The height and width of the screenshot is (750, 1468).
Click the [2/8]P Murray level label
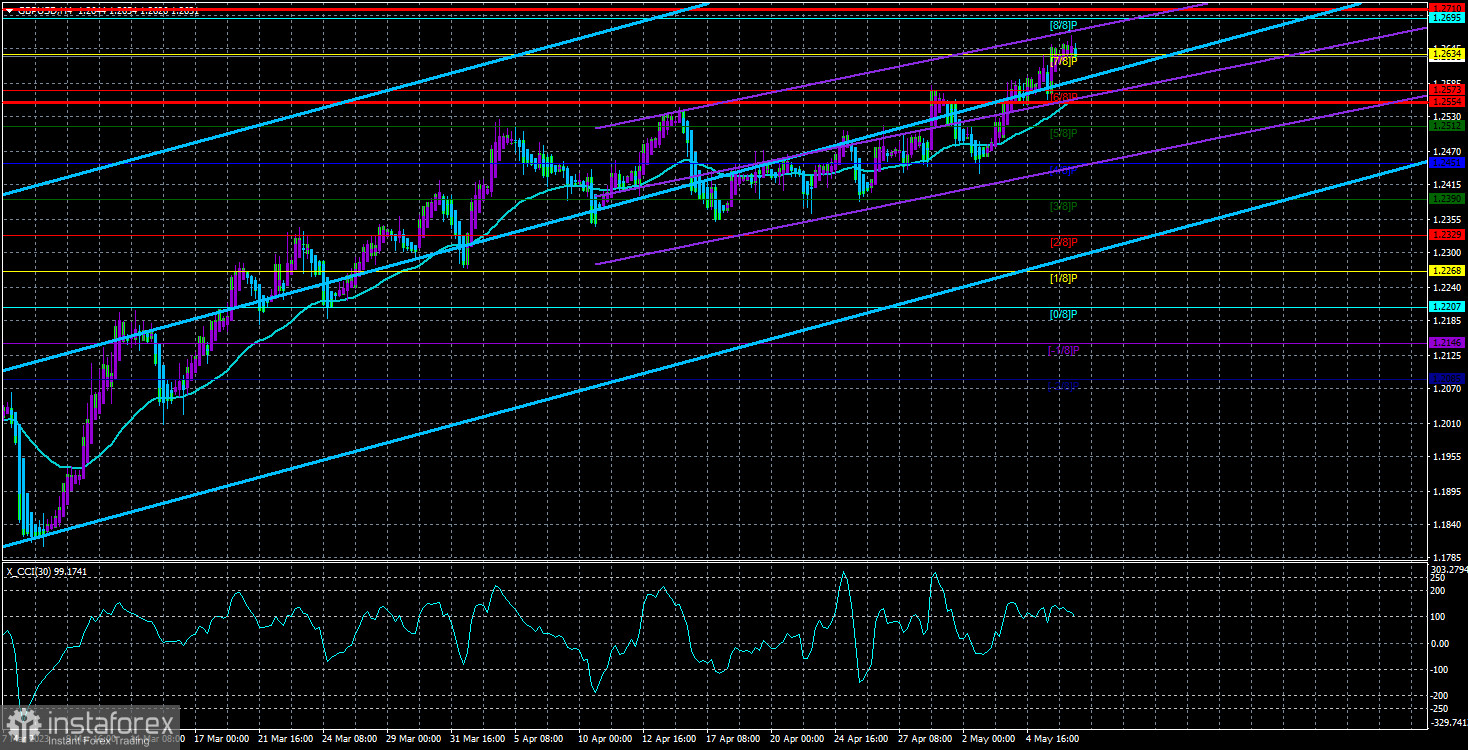(x=1063, y=242)
